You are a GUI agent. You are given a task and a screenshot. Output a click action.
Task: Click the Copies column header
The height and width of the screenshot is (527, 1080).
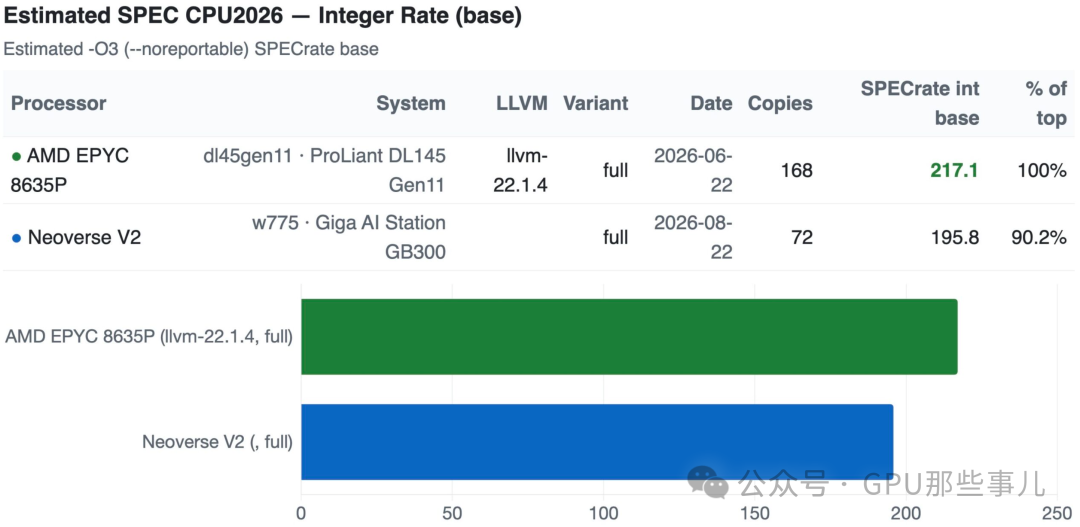click(x=780, y=103)
